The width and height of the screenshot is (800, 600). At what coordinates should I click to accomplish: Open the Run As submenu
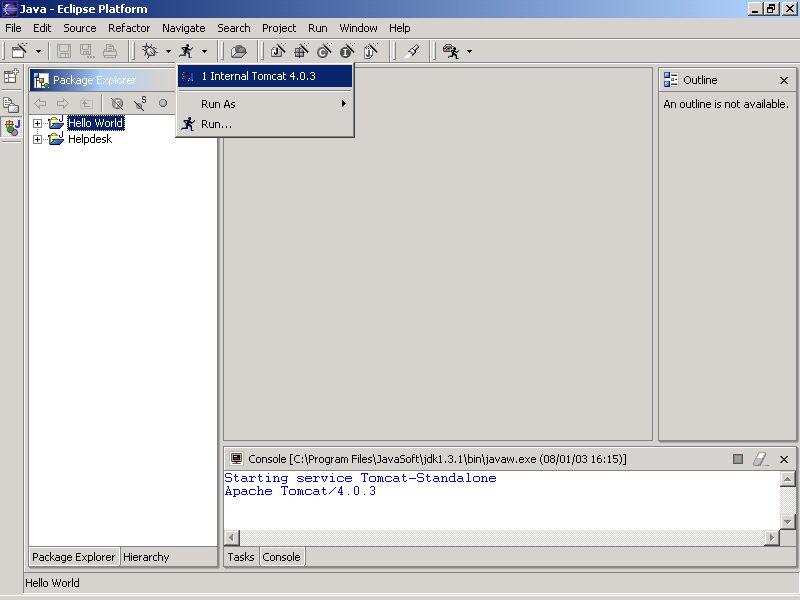click(x=265, y=104)
